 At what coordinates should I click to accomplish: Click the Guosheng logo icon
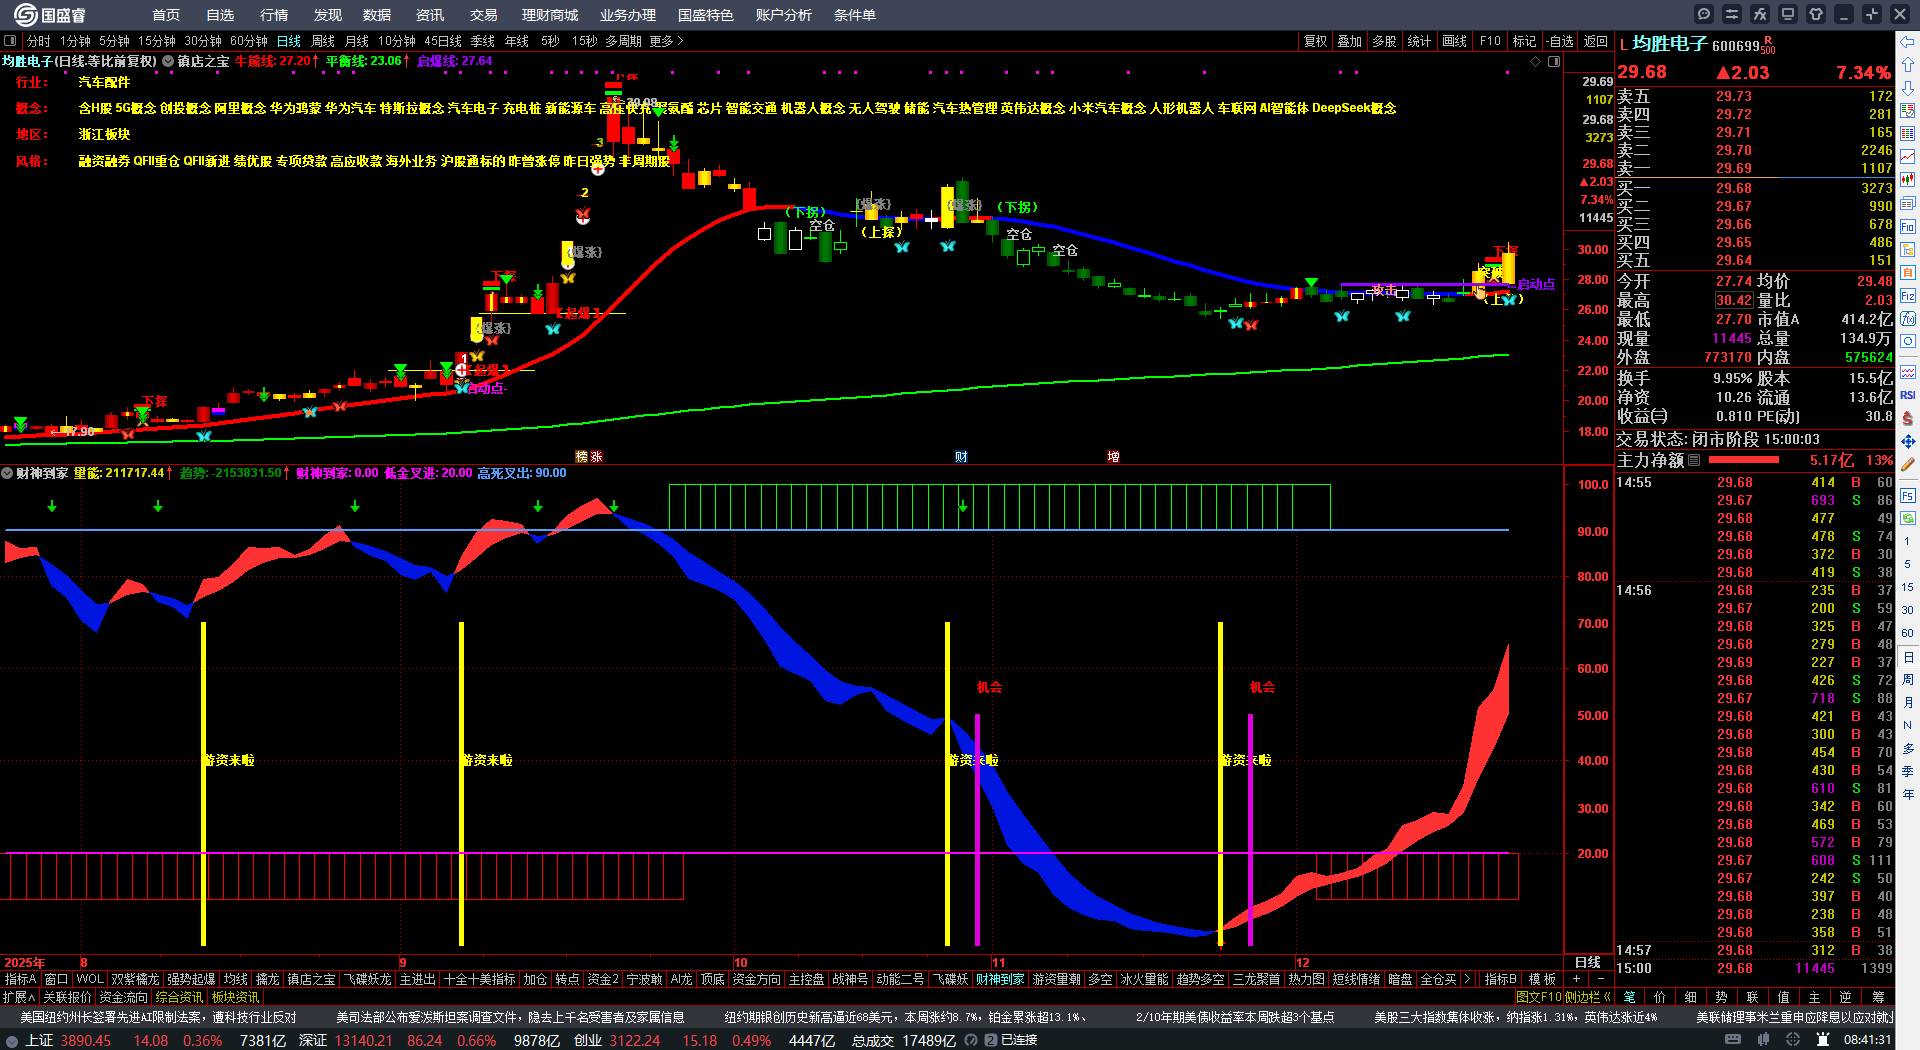tap(25, 15)
